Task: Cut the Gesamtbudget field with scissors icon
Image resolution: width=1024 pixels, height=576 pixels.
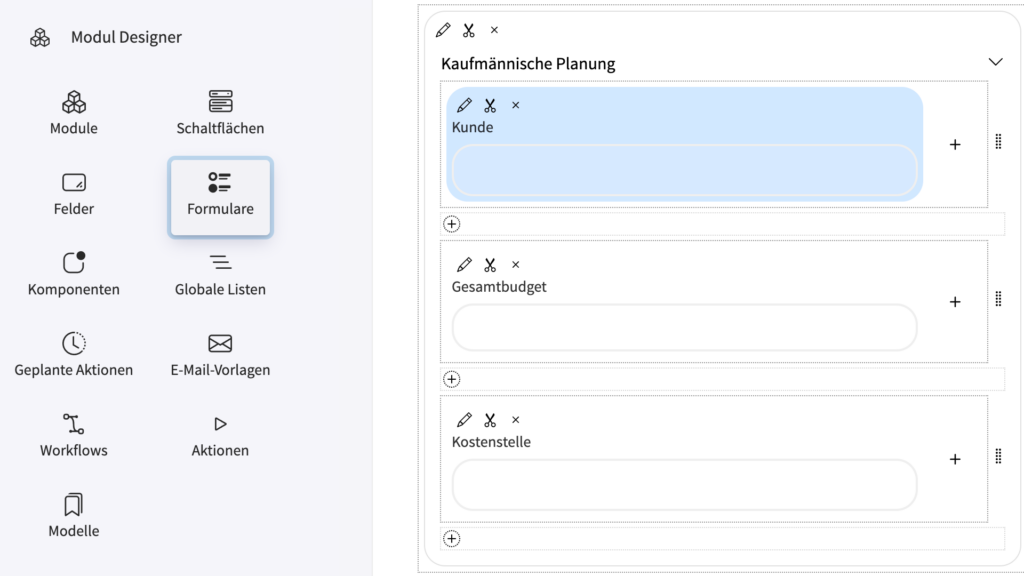Action: (x=490, y=264)
